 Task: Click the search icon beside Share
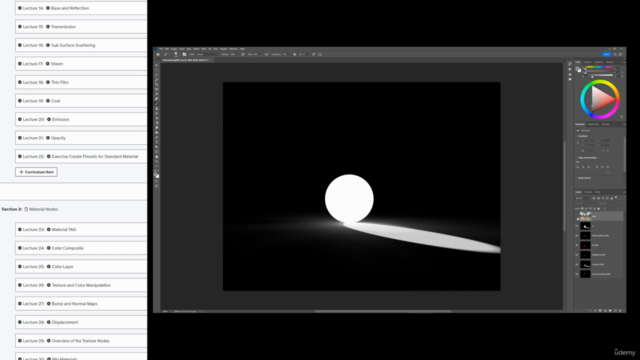click(x=615, y=54)
